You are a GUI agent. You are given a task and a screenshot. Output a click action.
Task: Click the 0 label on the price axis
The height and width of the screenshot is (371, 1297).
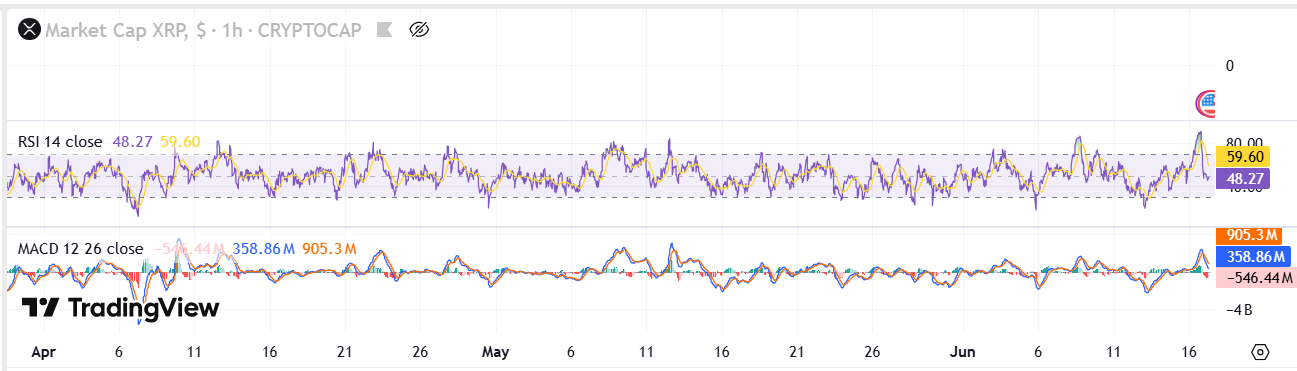[1230, 65]
